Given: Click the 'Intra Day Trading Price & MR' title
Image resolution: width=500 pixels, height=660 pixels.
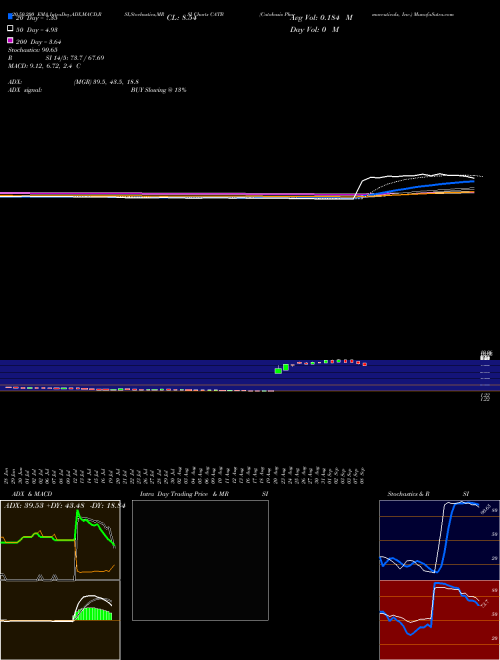Looking at the screenshot, I should (x=184, y=494).
